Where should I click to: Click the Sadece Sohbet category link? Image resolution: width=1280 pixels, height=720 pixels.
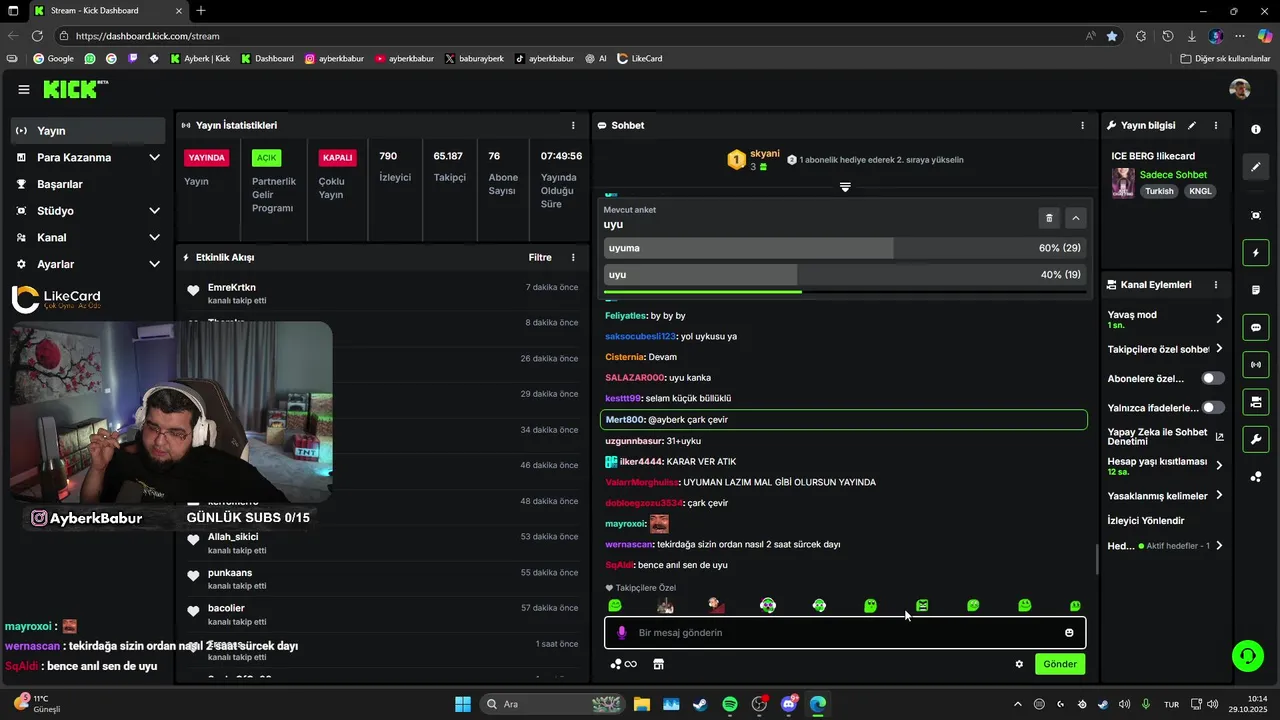click(1173, 175)
